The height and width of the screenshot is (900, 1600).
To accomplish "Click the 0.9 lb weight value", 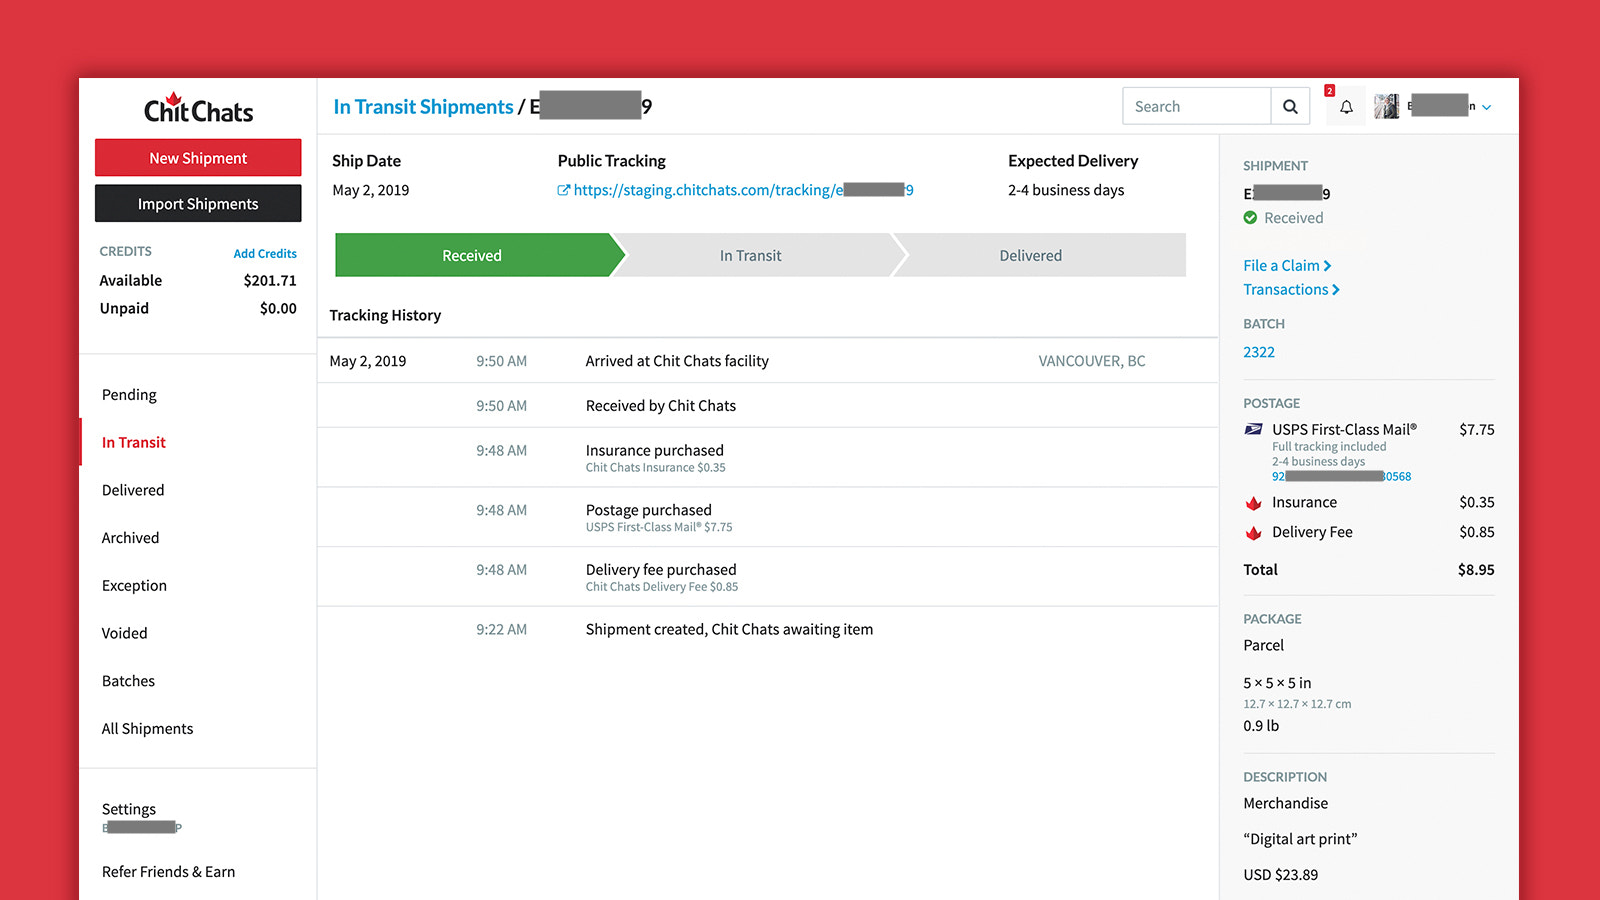I will 1261,726.
